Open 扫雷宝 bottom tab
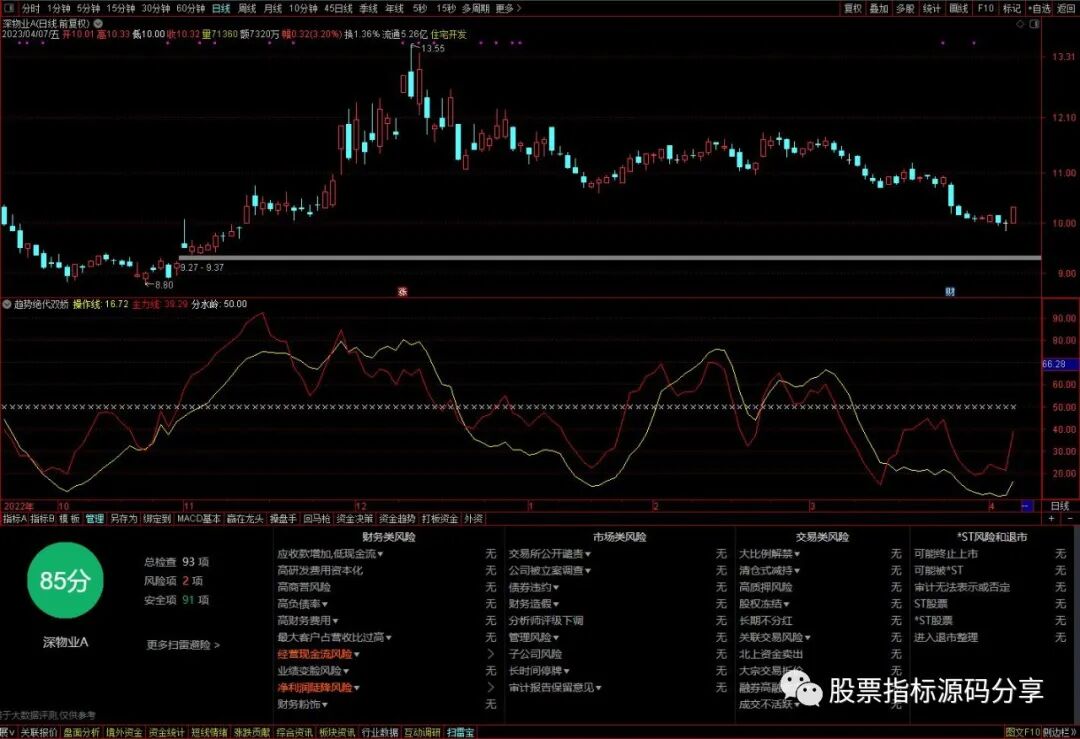This screenshot has height=739, width=1080. pyautogui.click(x=460, y=732)
